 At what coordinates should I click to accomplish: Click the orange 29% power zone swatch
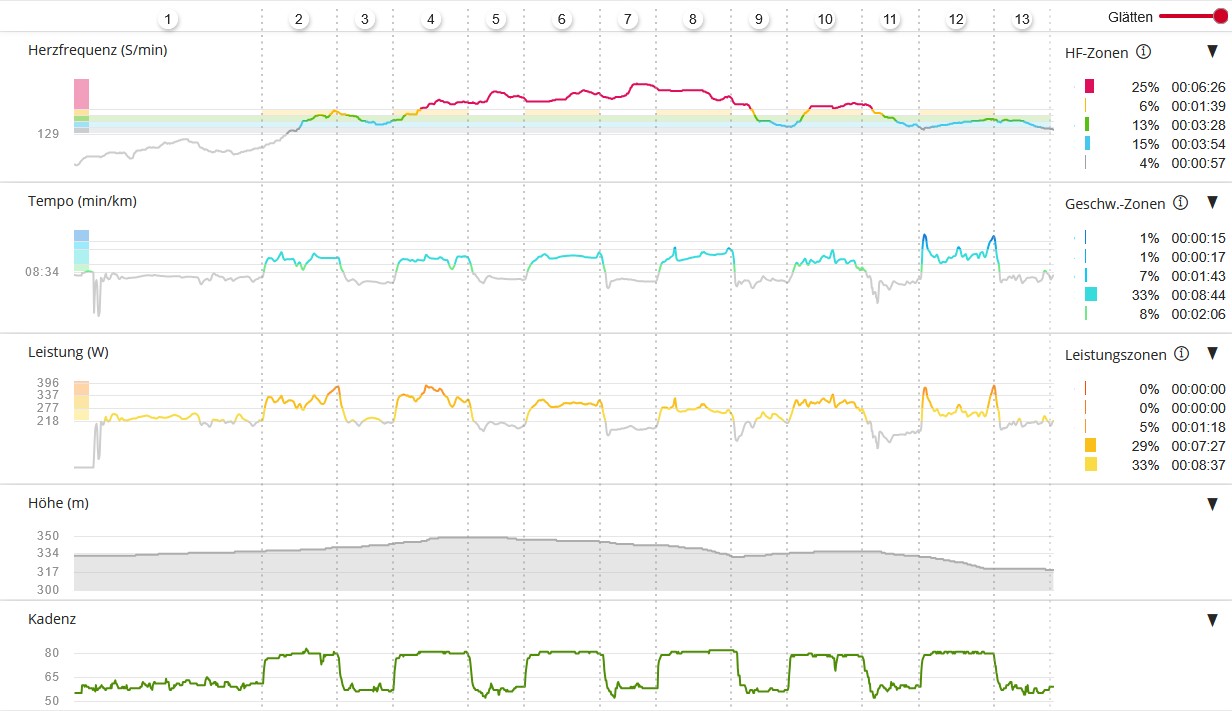pos(1090,445)
